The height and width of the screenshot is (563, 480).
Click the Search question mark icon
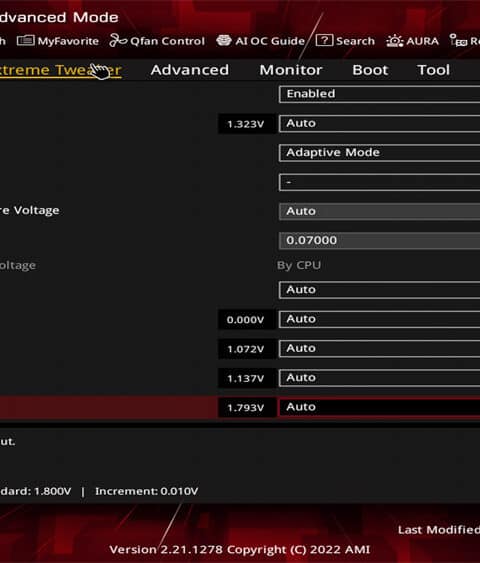pos(324,40)
